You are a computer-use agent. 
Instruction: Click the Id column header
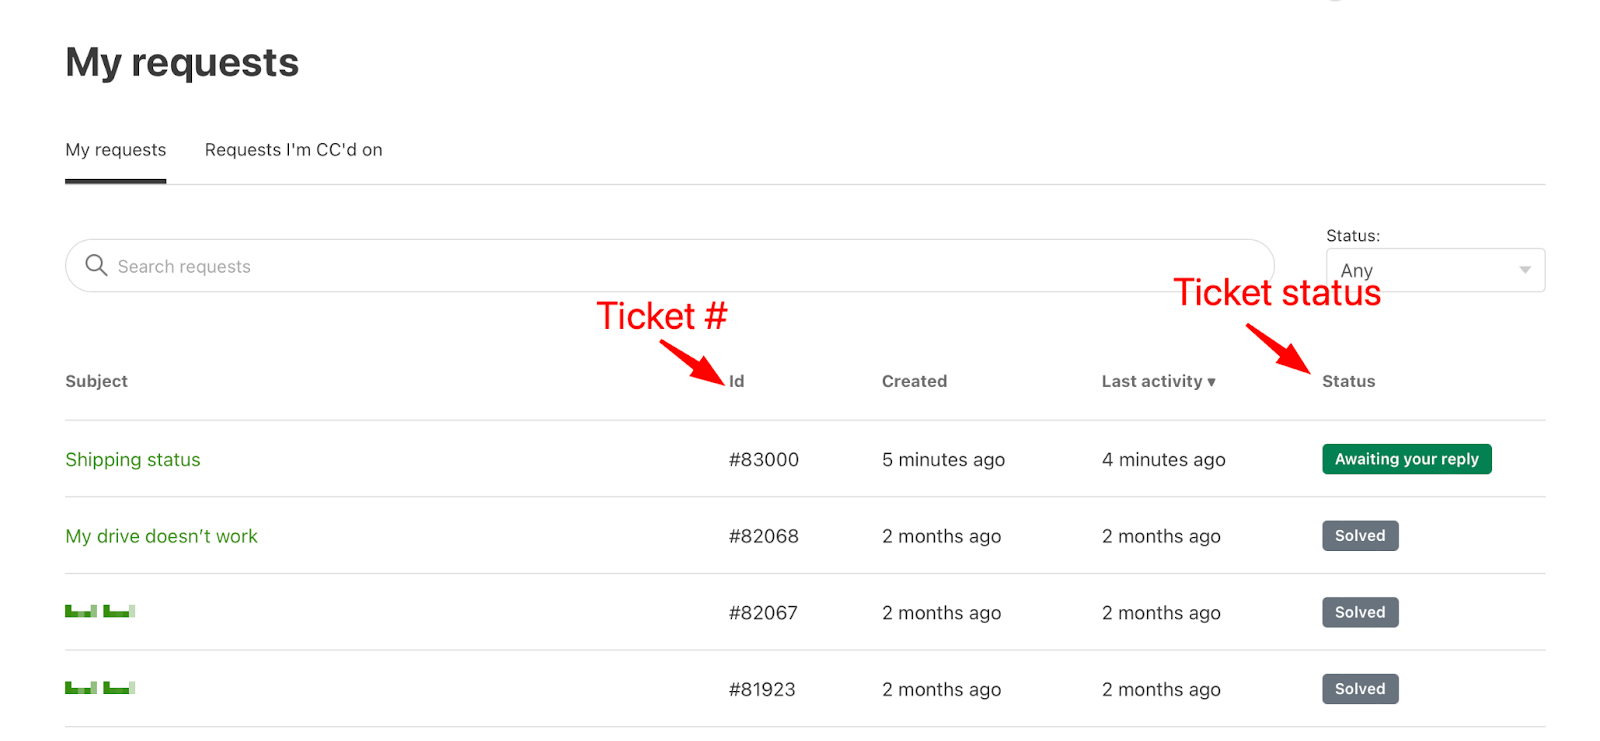click(737, 381)
